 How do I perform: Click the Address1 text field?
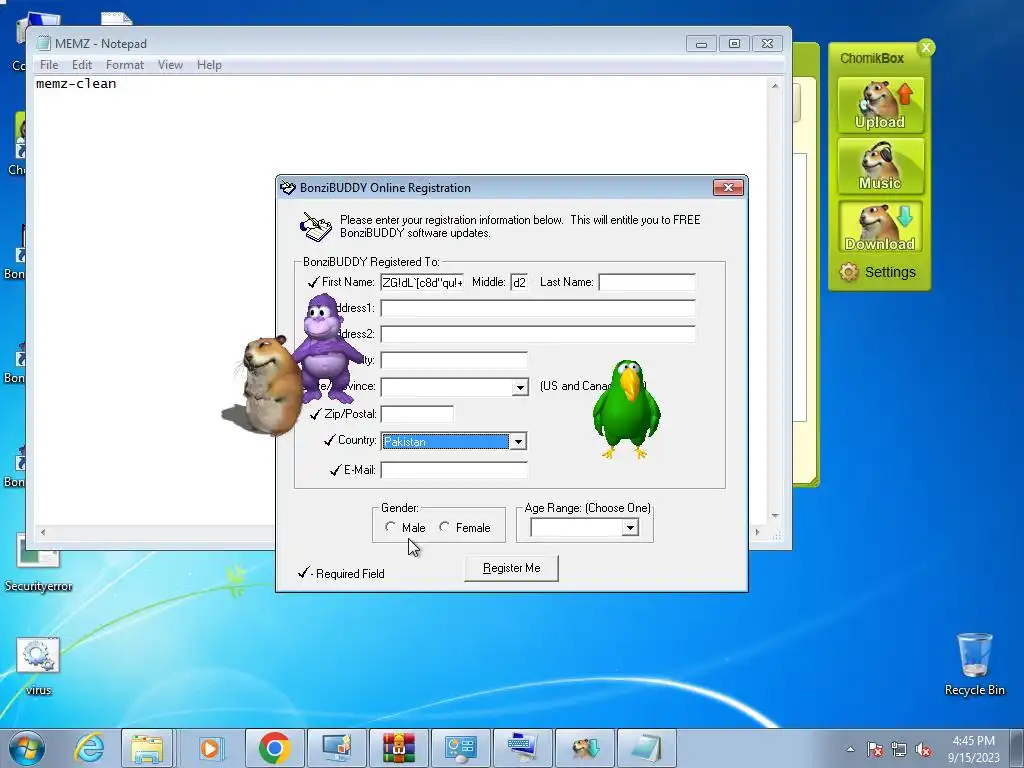tap(537, 308)
